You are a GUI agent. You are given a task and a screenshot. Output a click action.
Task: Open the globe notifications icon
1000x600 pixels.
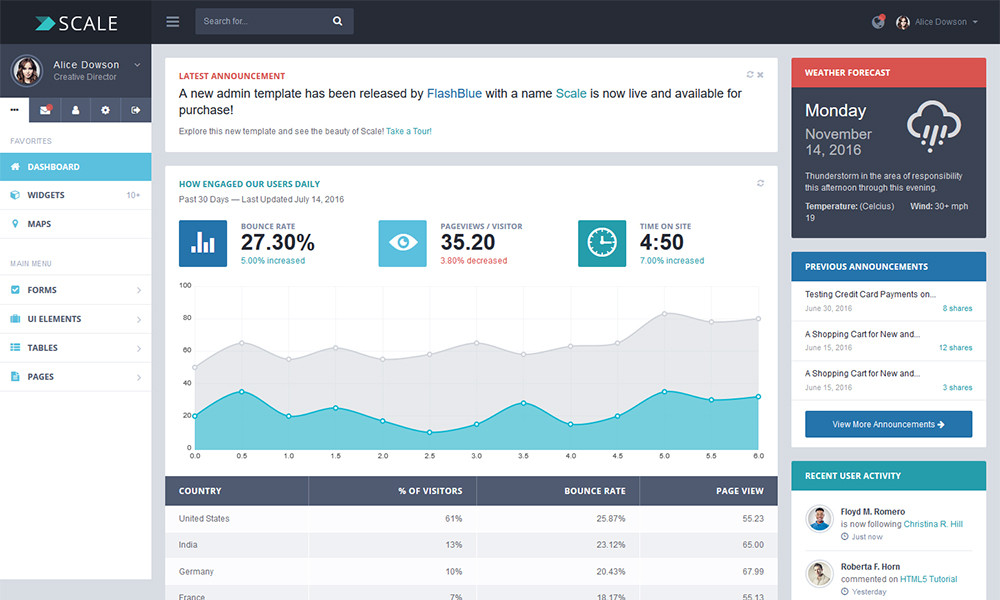(877, 21)
